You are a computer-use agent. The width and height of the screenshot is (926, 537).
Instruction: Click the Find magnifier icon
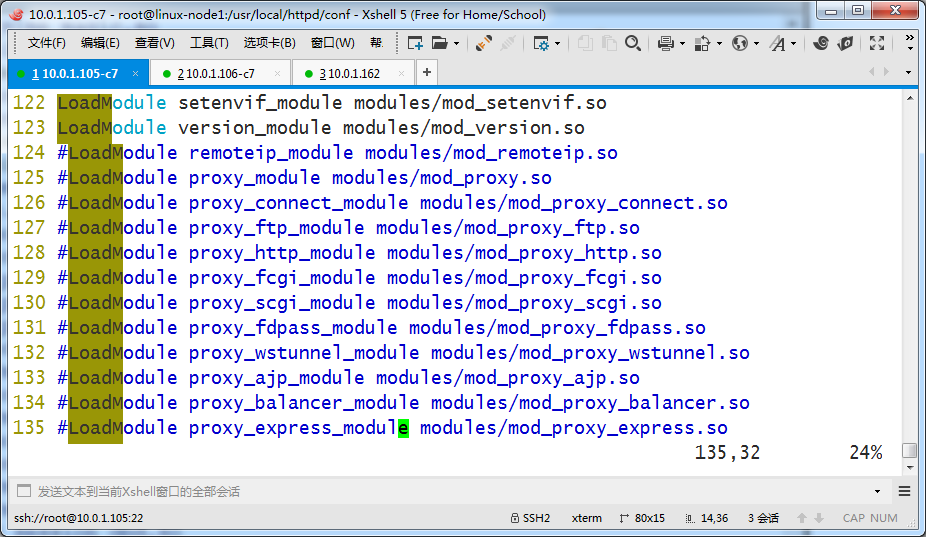[633, 43]
